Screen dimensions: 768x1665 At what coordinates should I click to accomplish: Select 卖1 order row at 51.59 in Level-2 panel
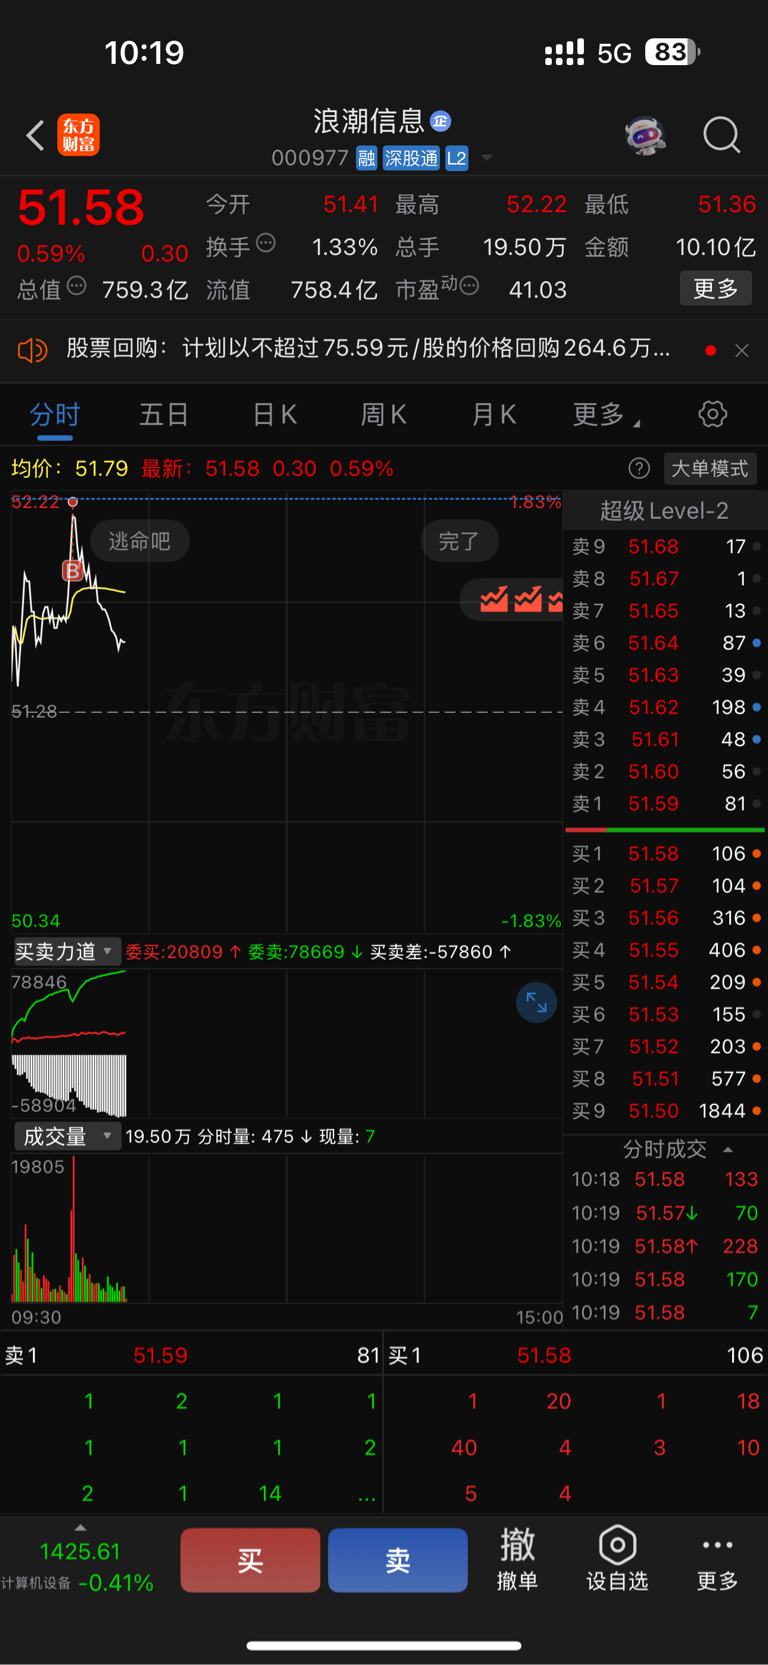tap(666, 804)
